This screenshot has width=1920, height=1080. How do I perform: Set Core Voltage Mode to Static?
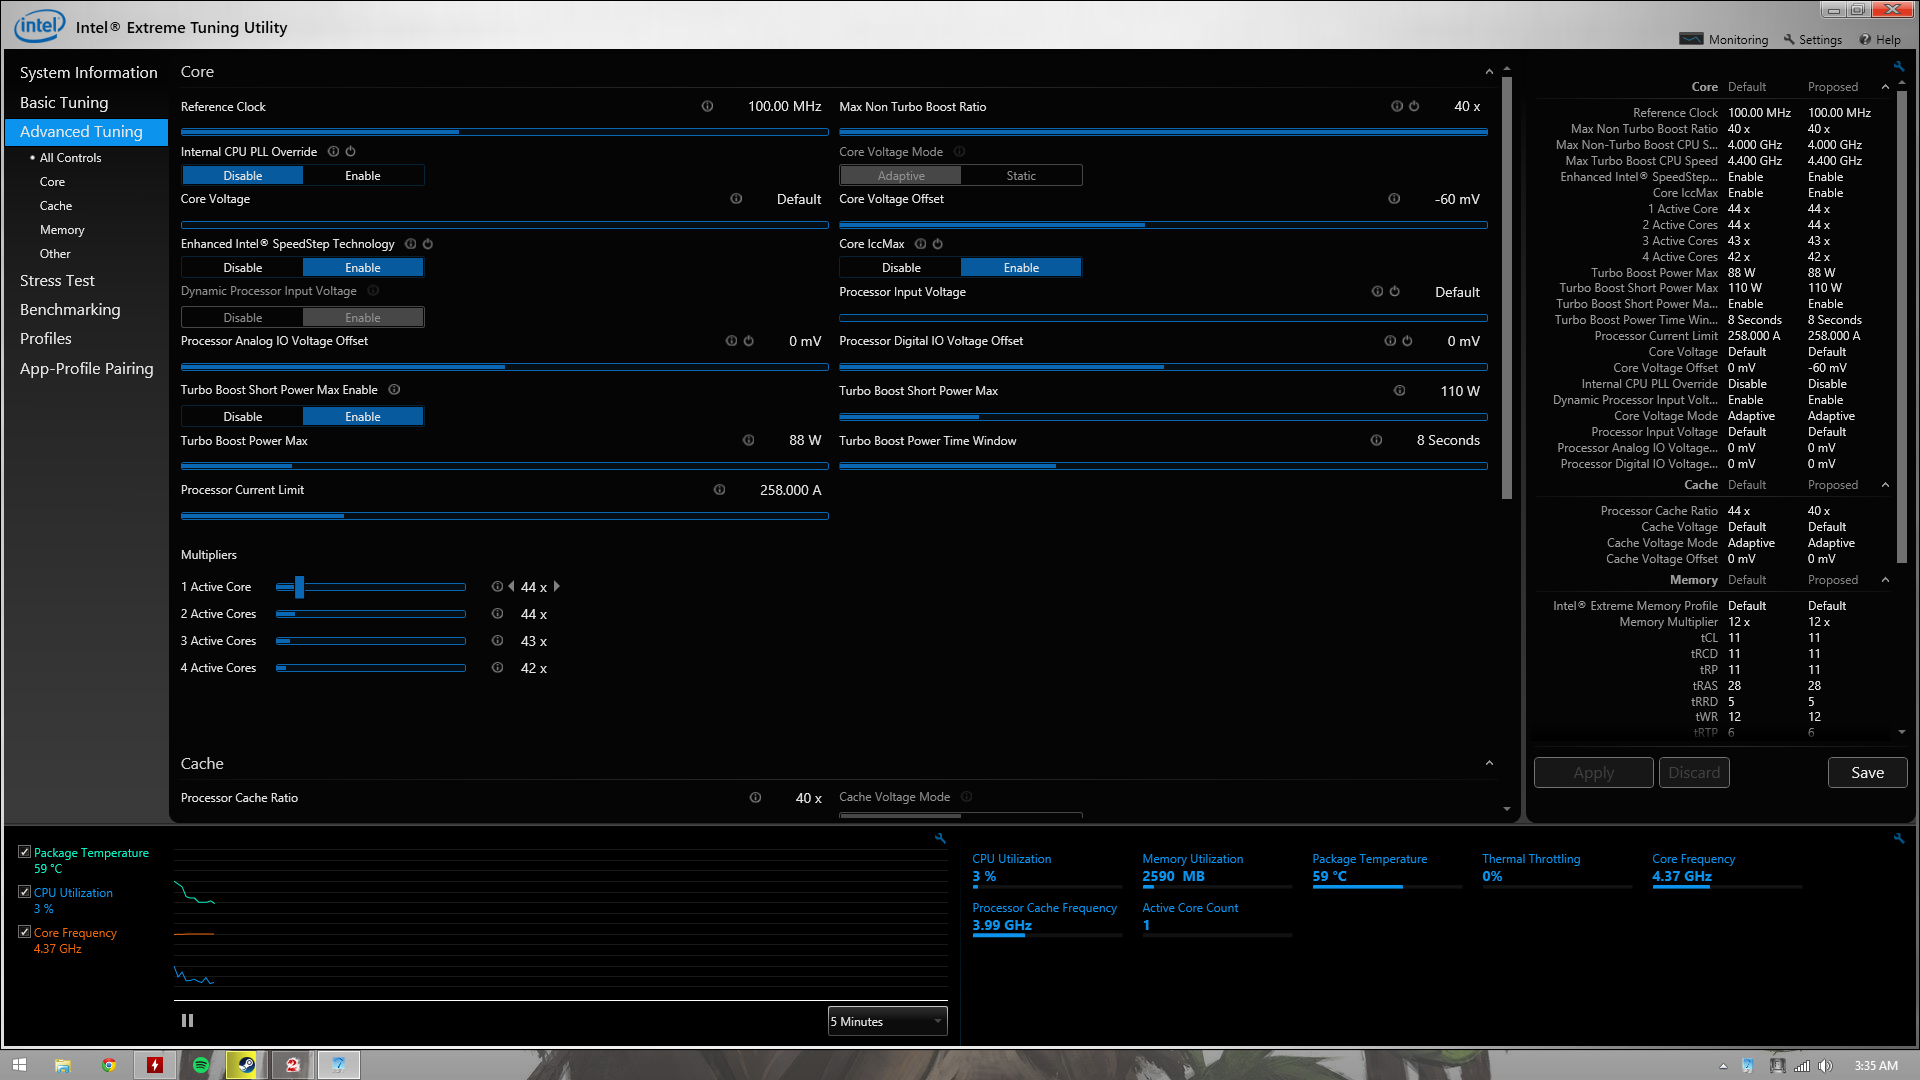tap(1021, 176)
